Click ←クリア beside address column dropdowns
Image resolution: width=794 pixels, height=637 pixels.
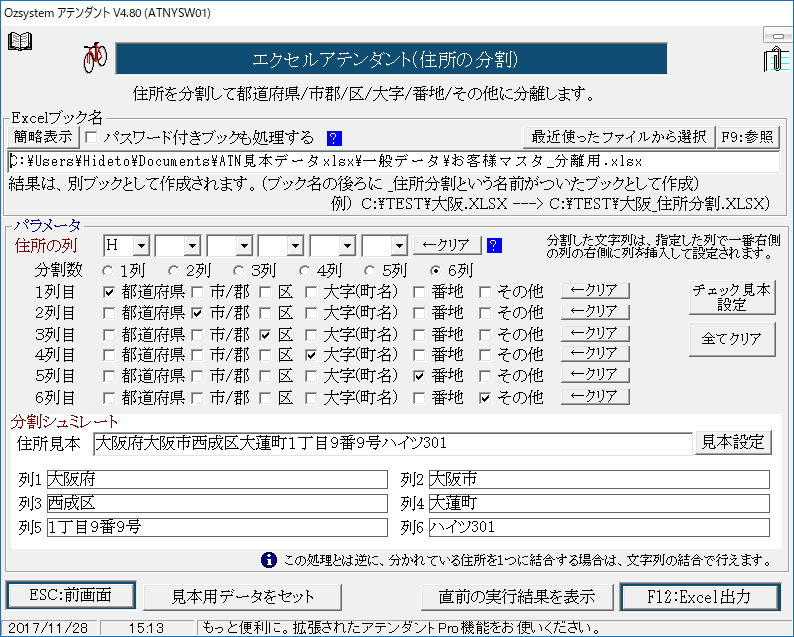(x=447, y=246)
